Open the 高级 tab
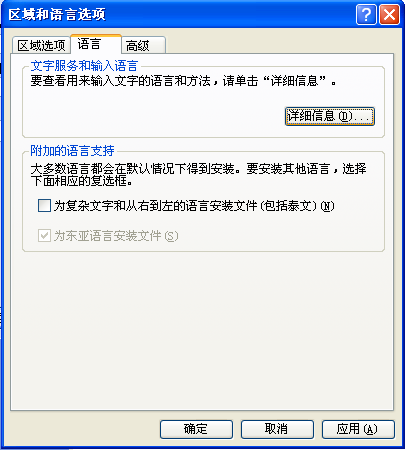This screenshot has width=407, height=450. (143, 45)
